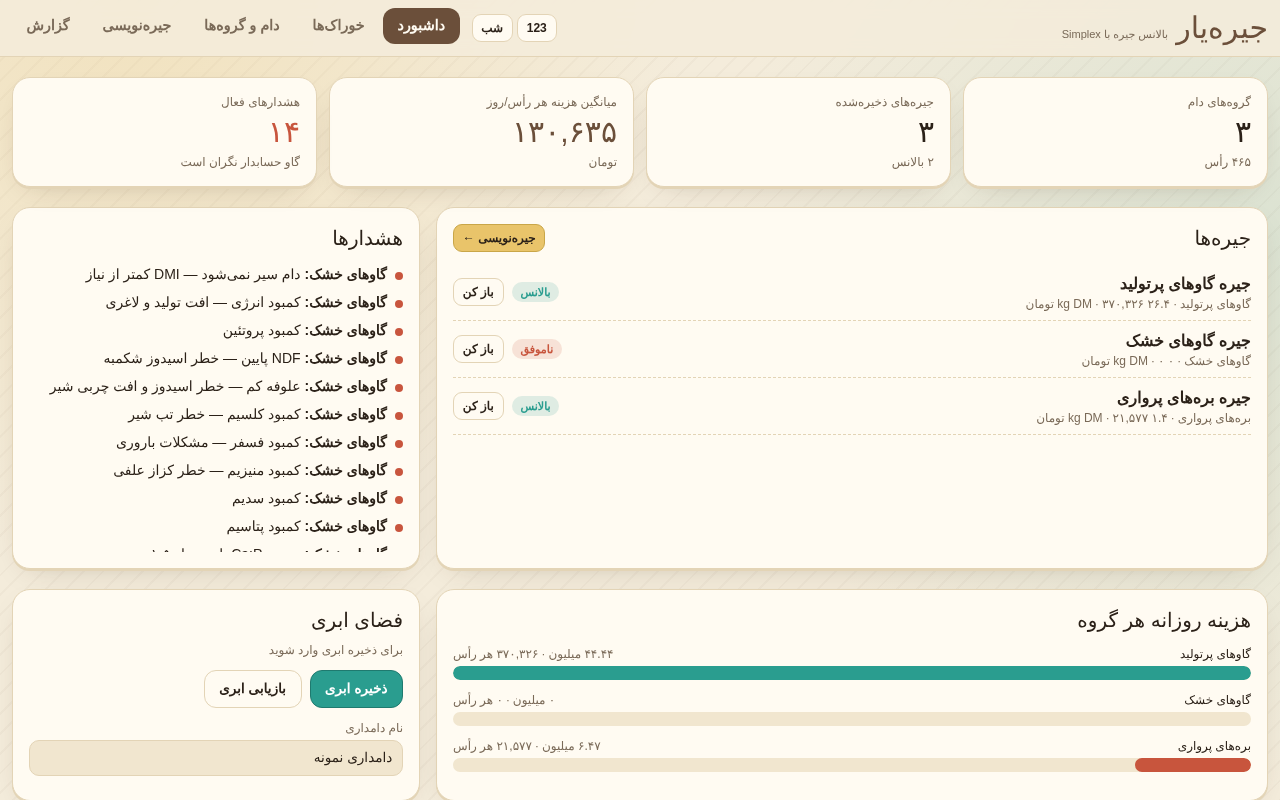Click the بازیابی ابری cloud restore button
The width and height of the screenshot is (1280, 800).
253,689
